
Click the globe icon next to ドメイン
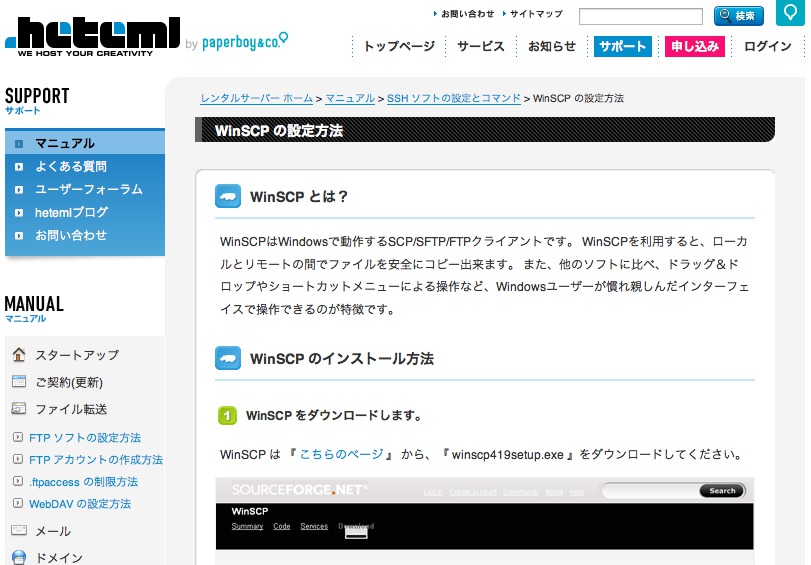[x=19, y=557]
